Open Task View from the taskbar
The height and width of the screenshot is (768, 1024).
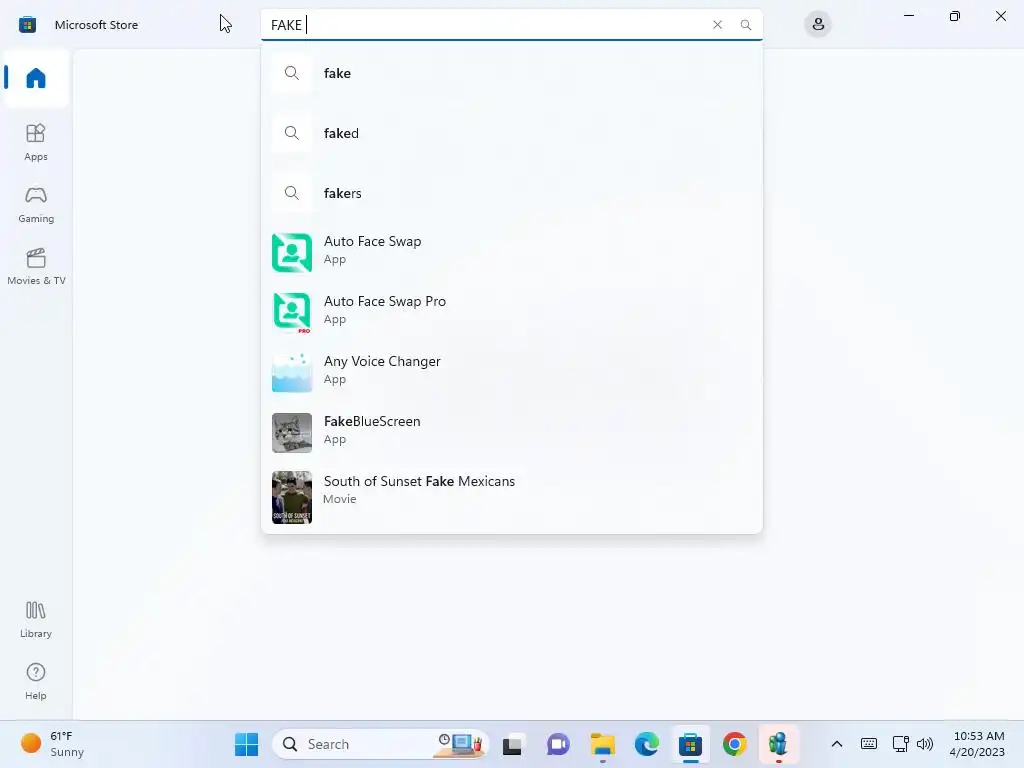pyautogui.click(x=512, y=744)
